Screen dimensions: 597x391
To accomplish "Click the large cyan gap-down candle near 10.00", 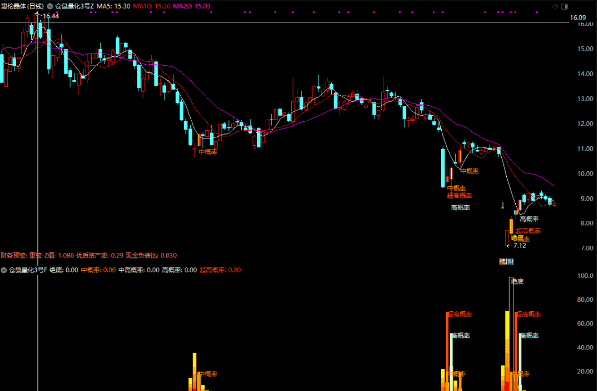I will [443, 168].
